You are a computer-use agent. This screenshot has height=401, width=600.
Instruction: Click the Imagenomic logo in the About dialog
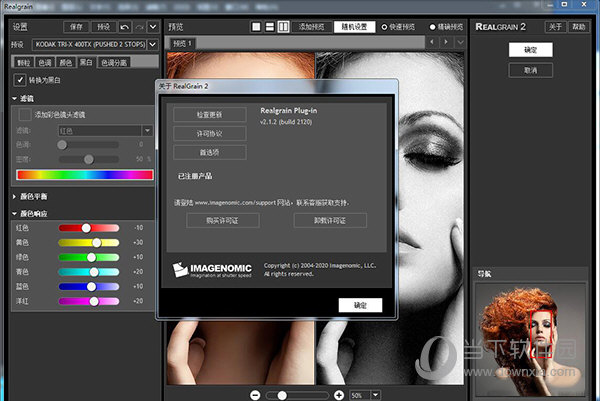(212, 270)
